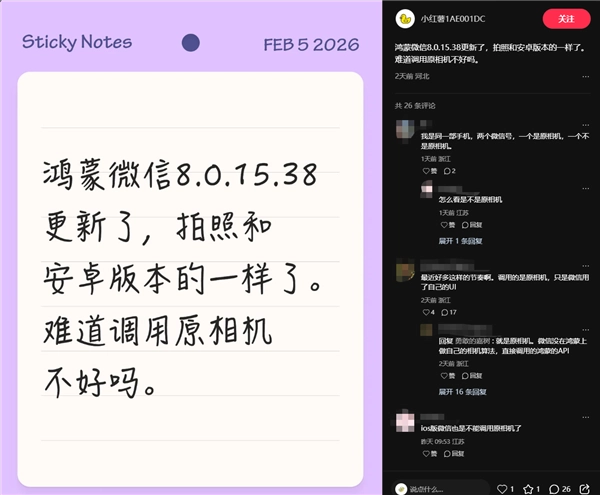Viewport: 600px width, 495px height.
Task: Click the Sticky Notes title text
Action: pos(77,42)
